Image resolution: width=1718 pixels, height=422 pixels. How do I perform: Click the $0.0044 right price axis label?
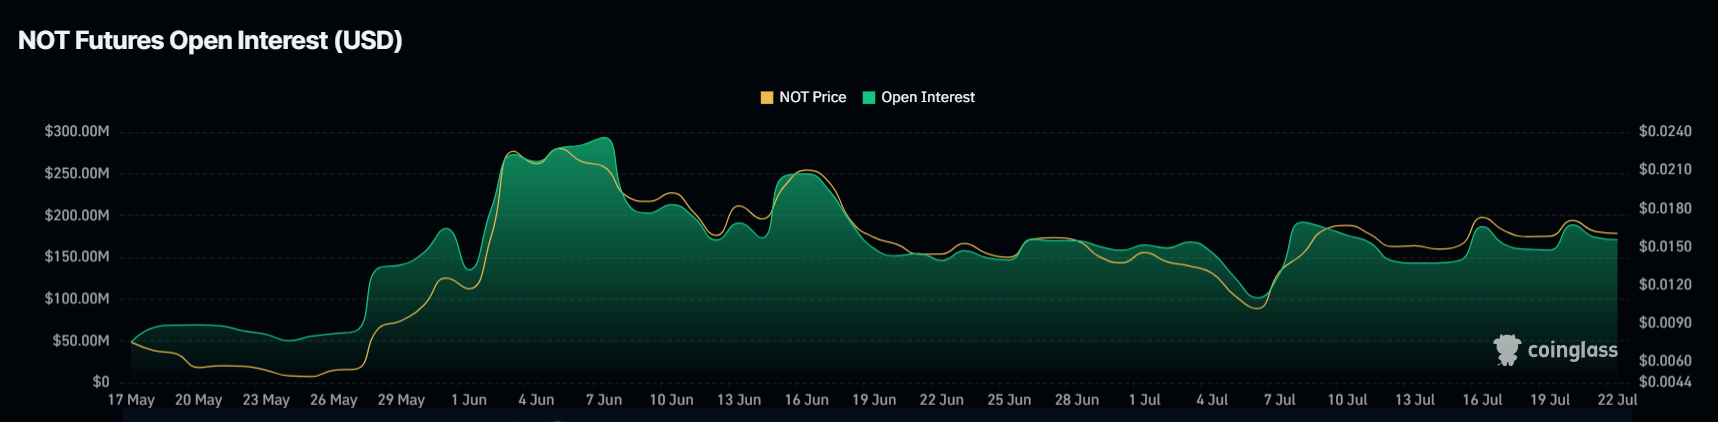pyautogui.click(x=1665, y=382)
